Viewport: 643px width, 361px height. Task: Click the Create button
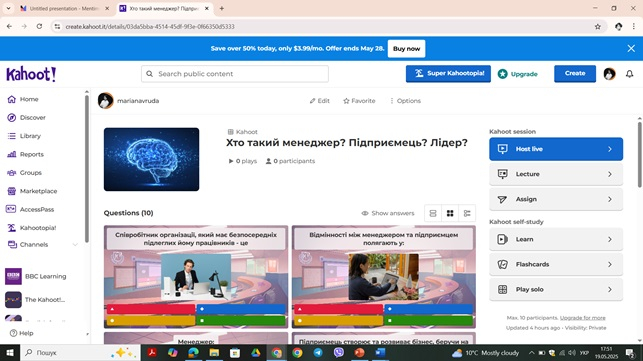click(575, 74)
